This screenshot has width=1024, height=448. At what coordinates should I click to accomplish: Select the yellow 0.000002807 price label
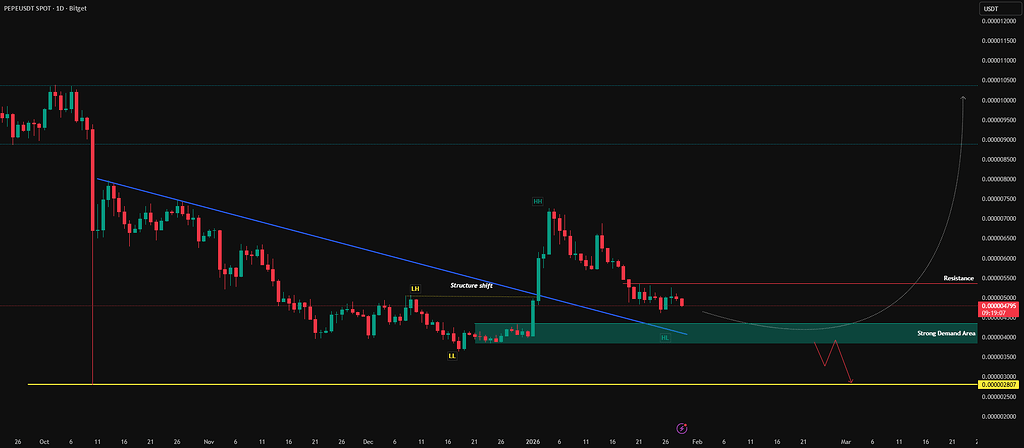(999, 385)
